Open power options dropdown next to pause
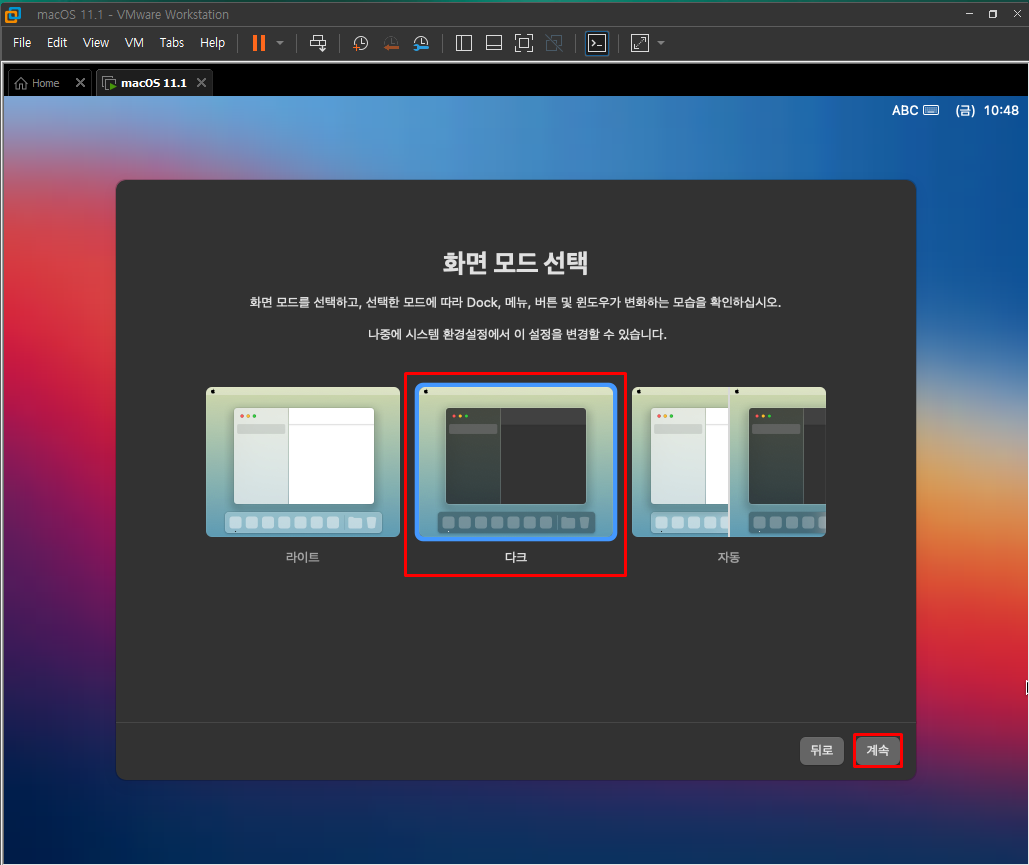Screen dimensions: 1029x865 point(280,43)
